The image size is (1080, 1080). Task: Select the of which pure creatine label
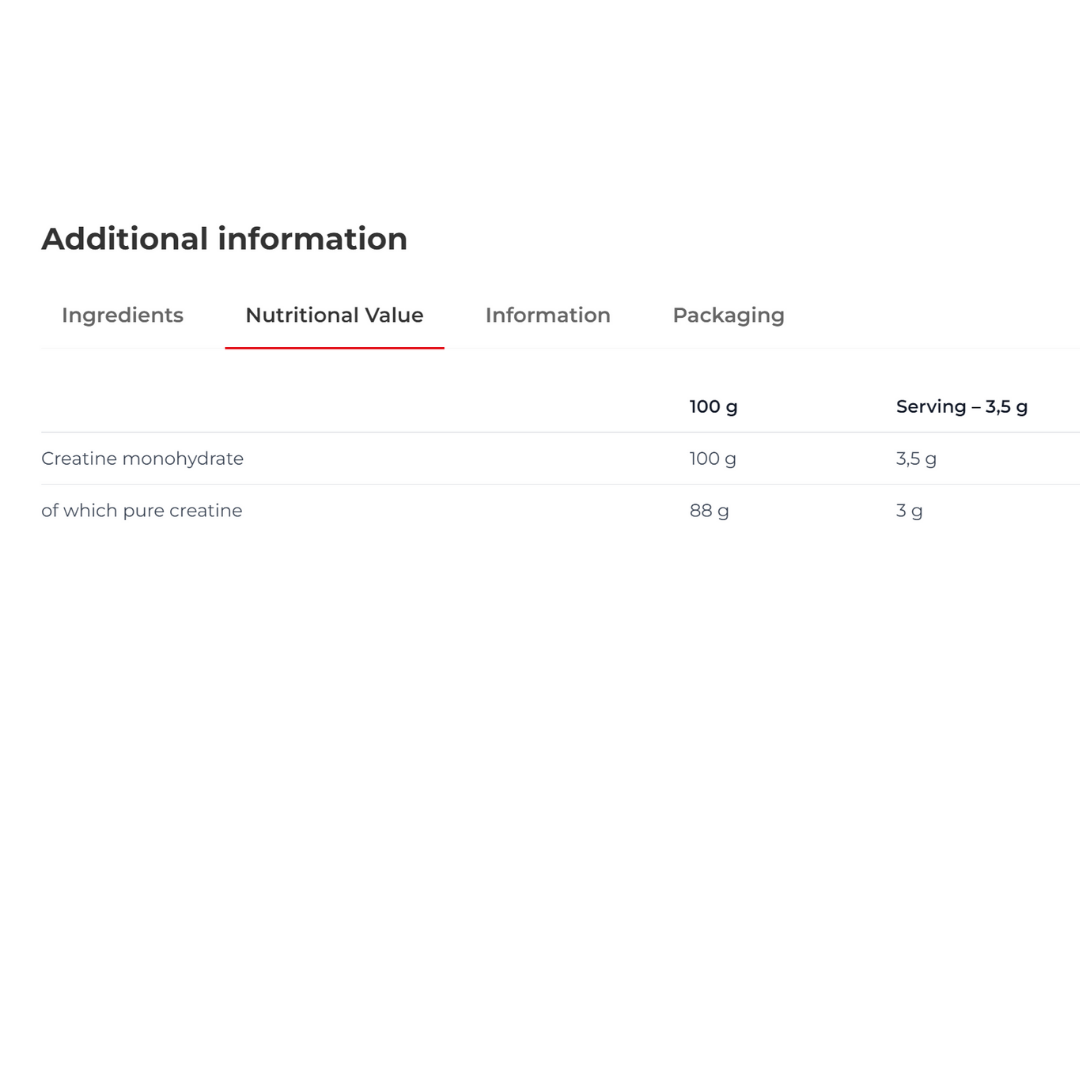[142, 510]
